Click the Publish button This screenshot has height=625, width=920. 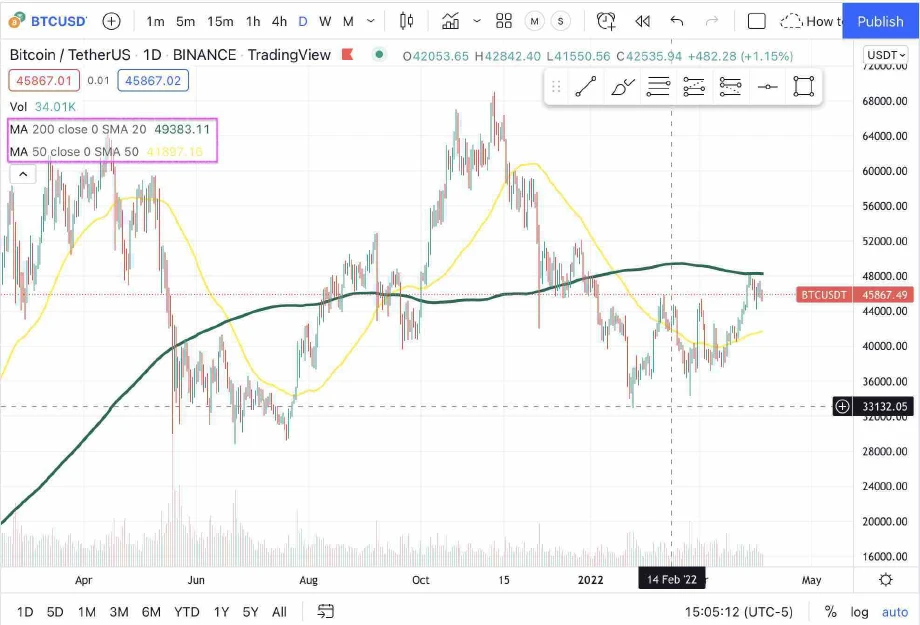(879, 21)
